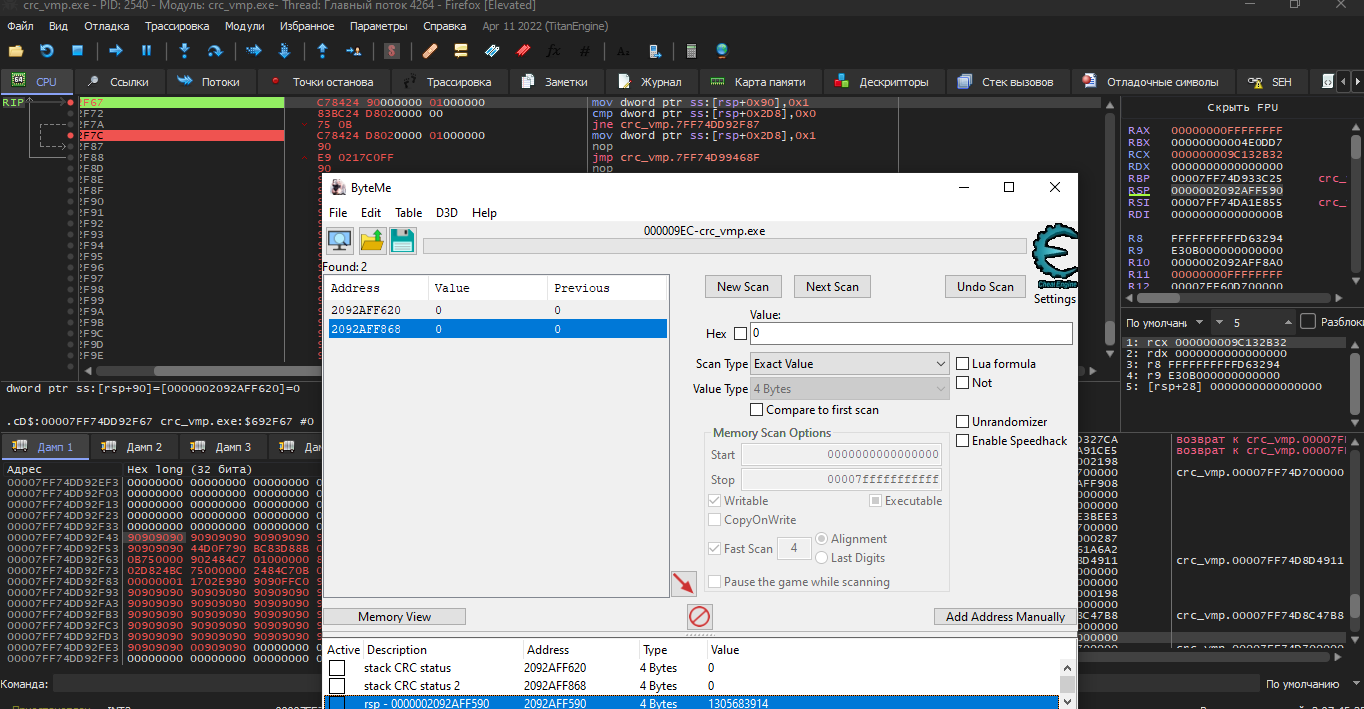Step into with the down-arrow toolbar icon
Screen dimensions: 1364x709
point(184,50)
